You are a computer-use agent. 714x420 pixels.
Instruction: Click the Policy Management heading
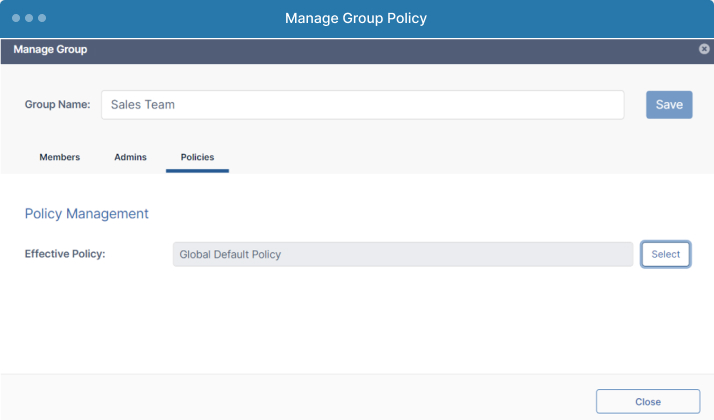tap(87, 214)
